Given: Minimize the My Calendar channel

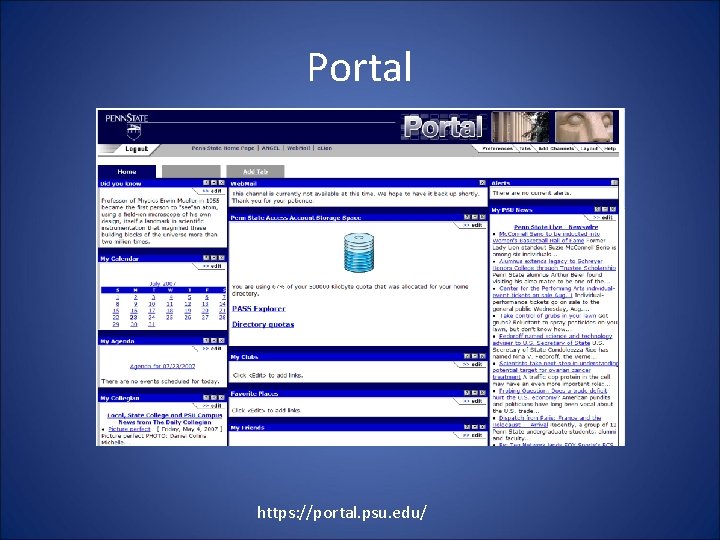Looking at the screenshot, I should [214, 258].
